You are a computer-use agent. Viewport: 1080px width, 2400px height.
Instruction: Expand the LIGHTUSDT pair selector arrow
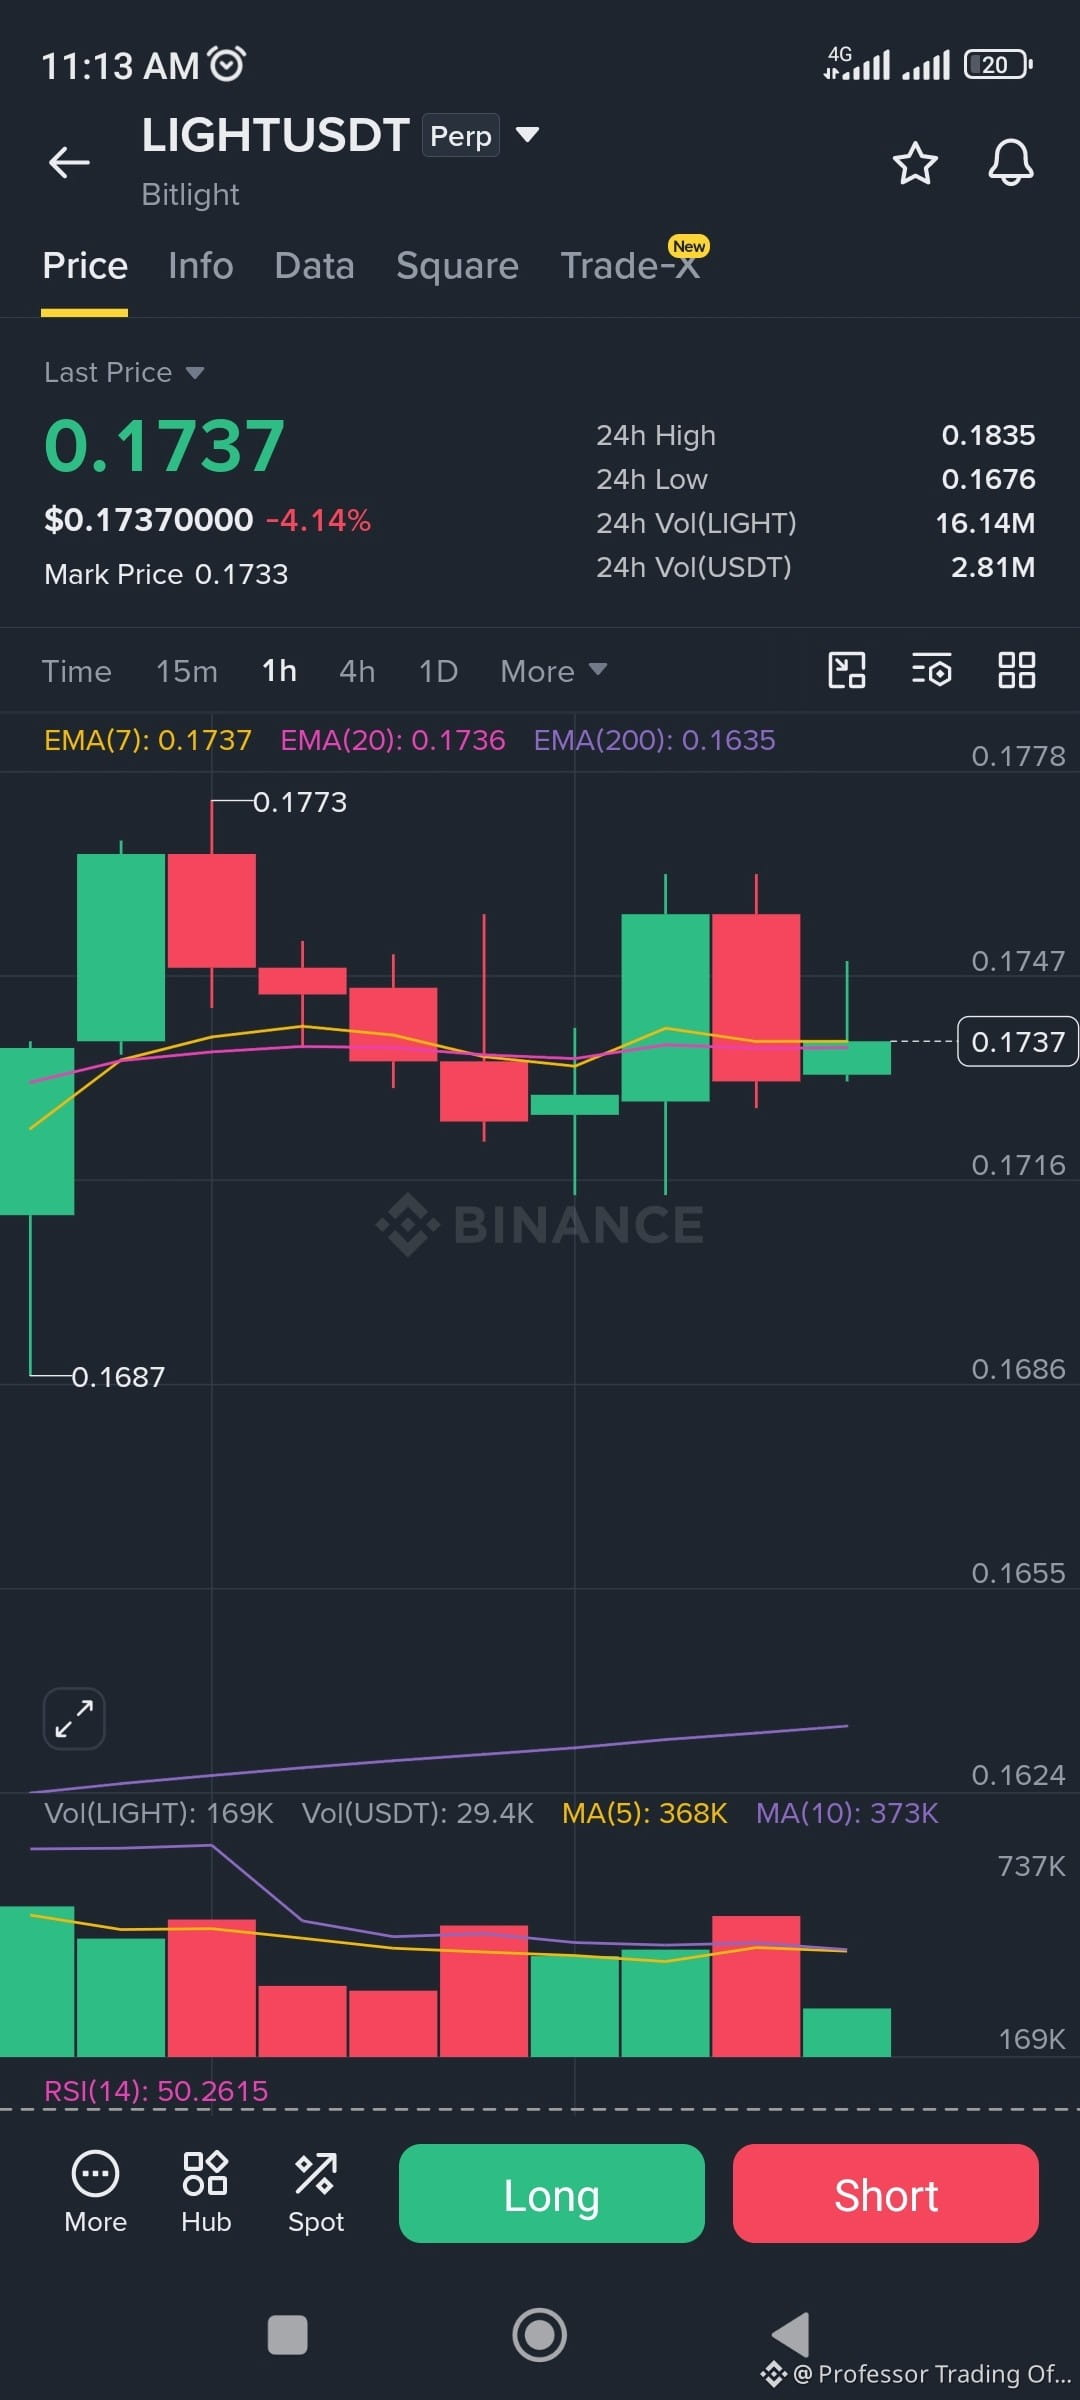tap(527, 134)
